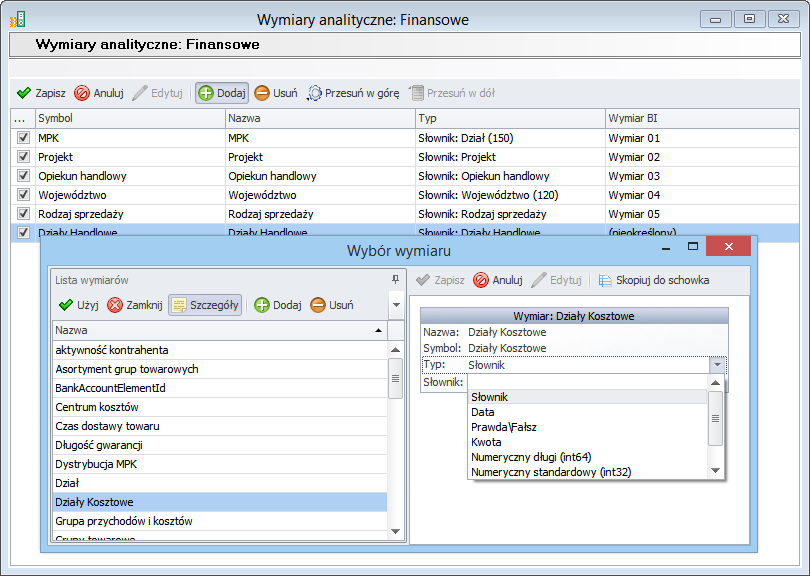This screenshot has height=576, width=810.
Task: Select BankAccountElementId in the list
Action: 220,388
